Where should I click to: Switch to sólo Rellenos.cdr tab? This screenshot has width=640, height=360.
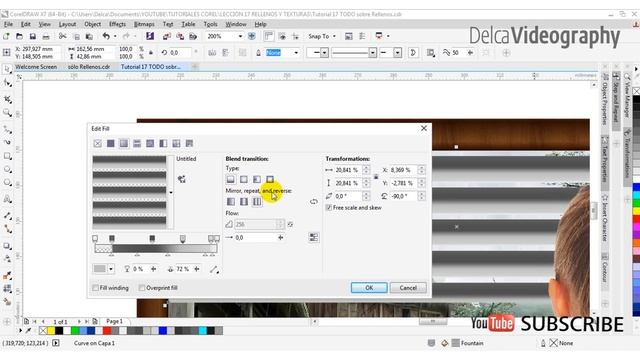pyautogui.click(x=89, y=67)
